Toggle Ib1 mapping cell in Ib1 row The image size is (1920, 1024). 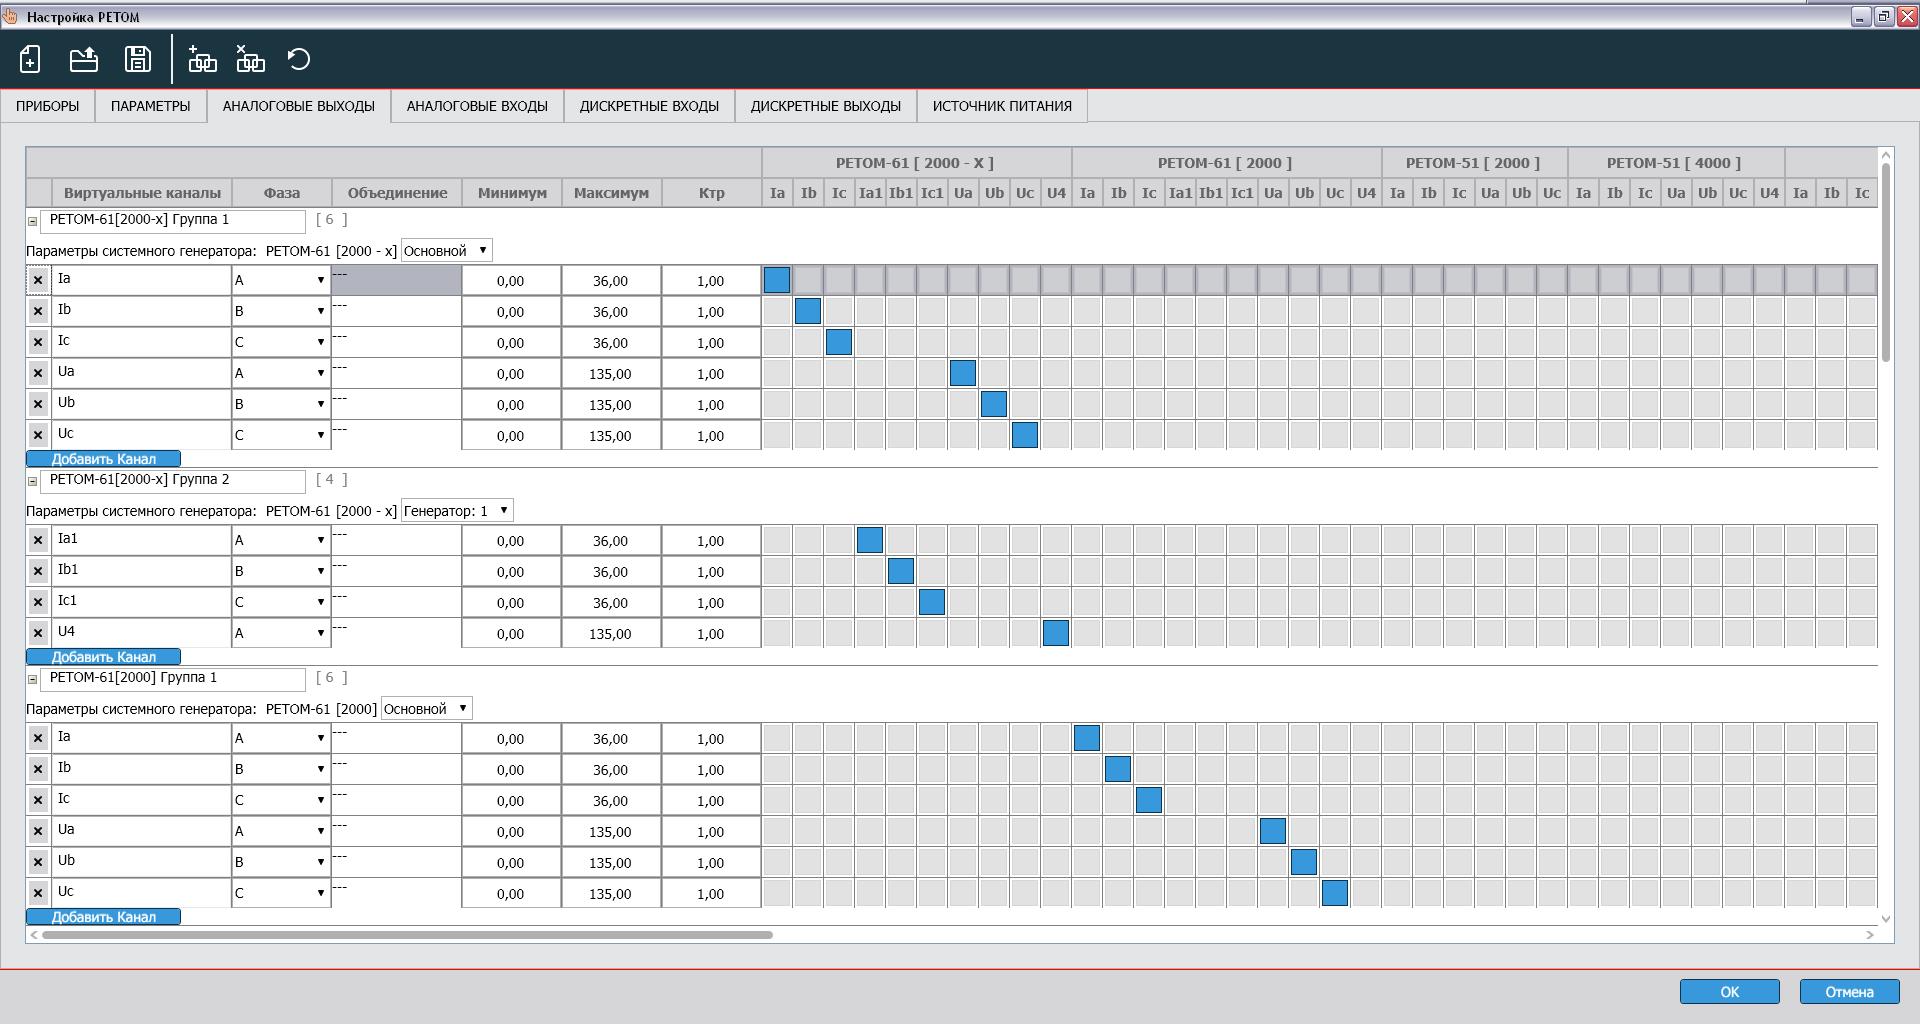coord(901,571)
